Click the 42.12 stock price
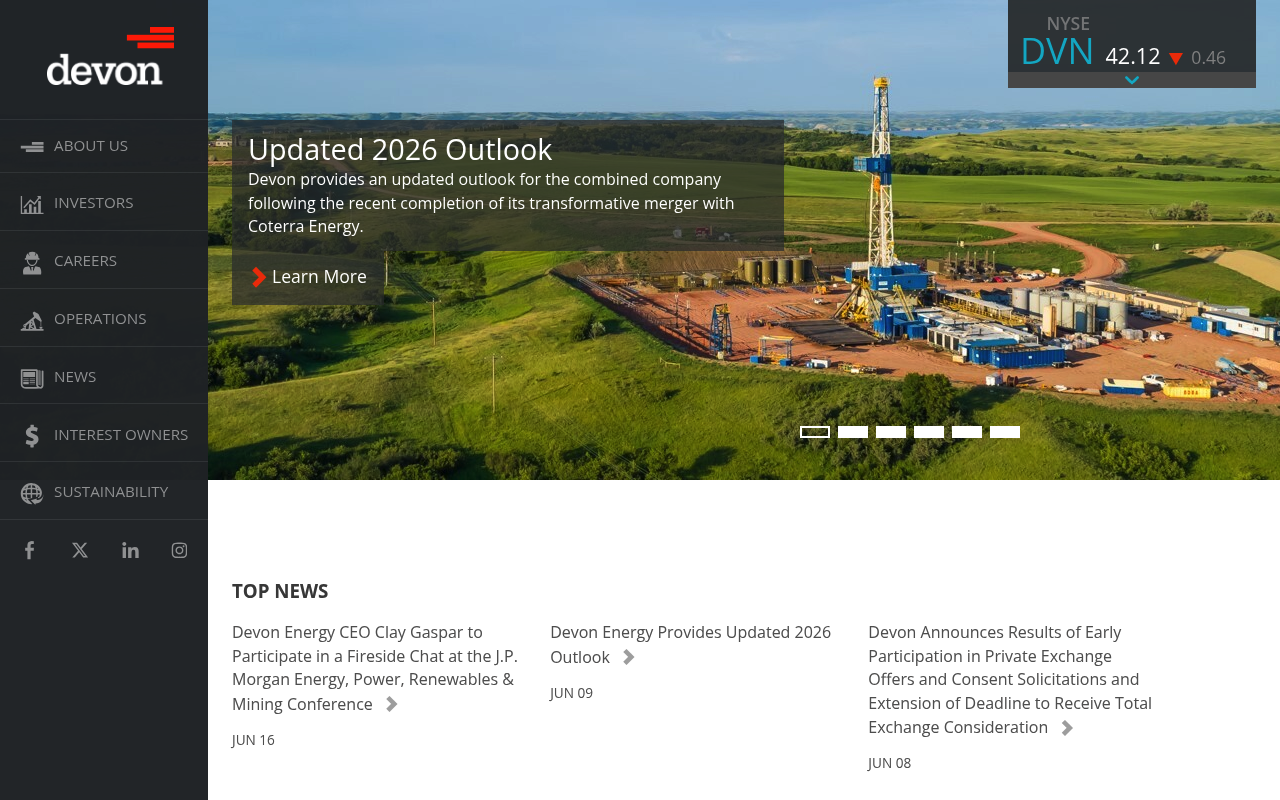This screenshot has height=800, width=1280. click(1133, 57)
